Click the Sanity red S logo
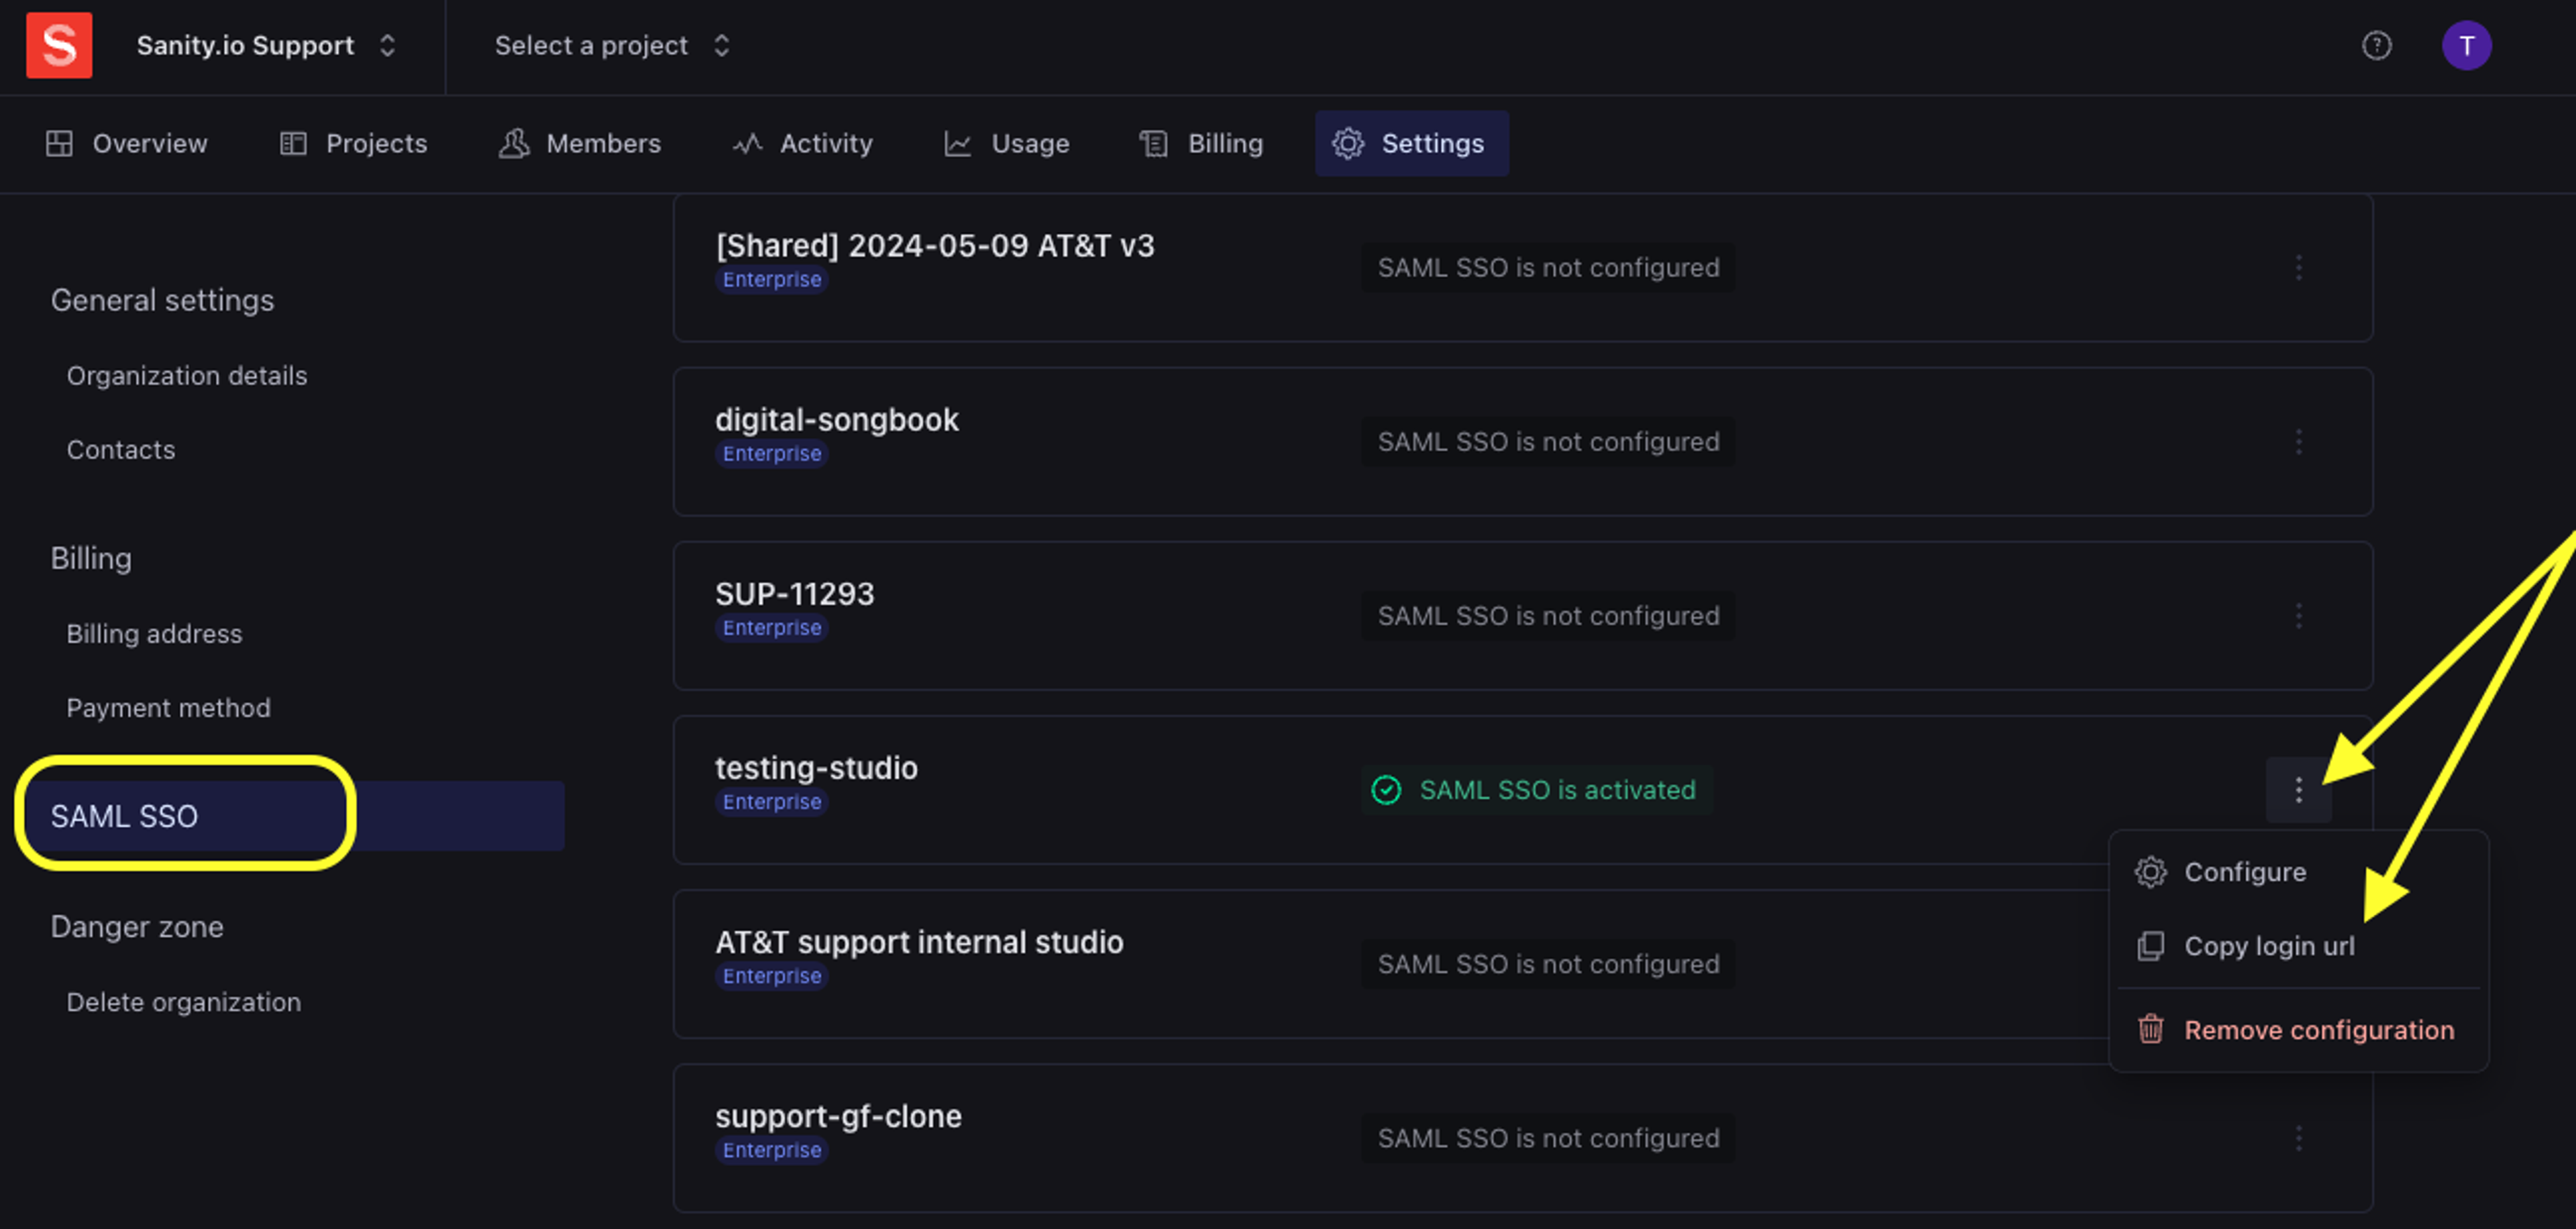Screen dimensions: 2576x1229 59,45
